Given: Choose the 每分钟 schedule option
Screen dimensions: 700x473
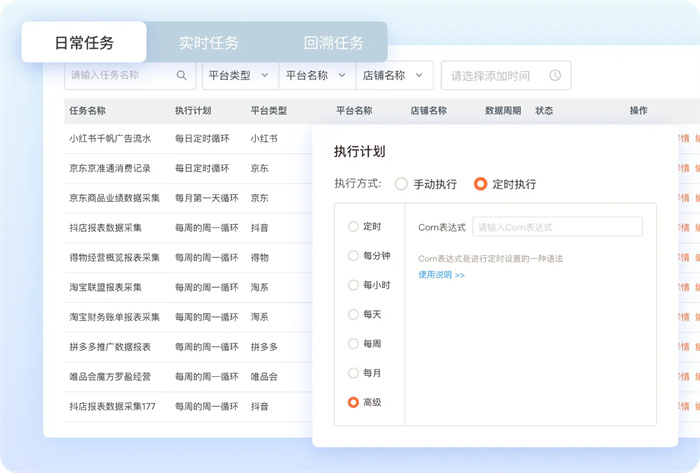Looking at the screenshot, I should click(353, 256).
